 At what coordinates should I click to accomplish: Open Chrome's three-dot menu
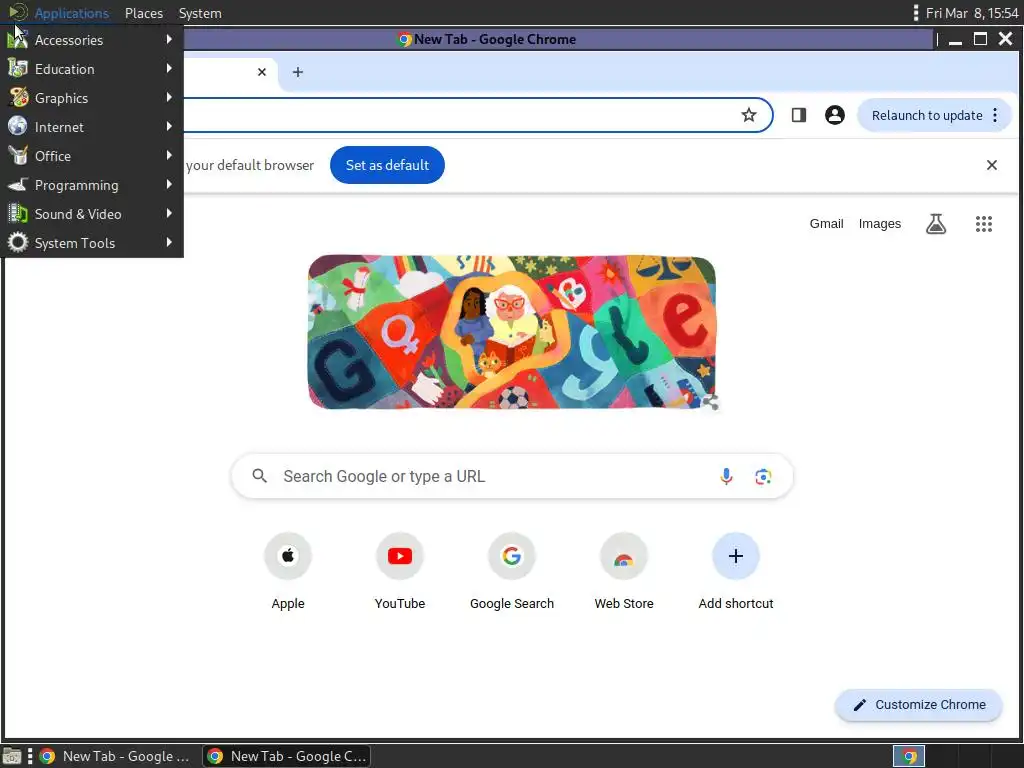(995, 115)
